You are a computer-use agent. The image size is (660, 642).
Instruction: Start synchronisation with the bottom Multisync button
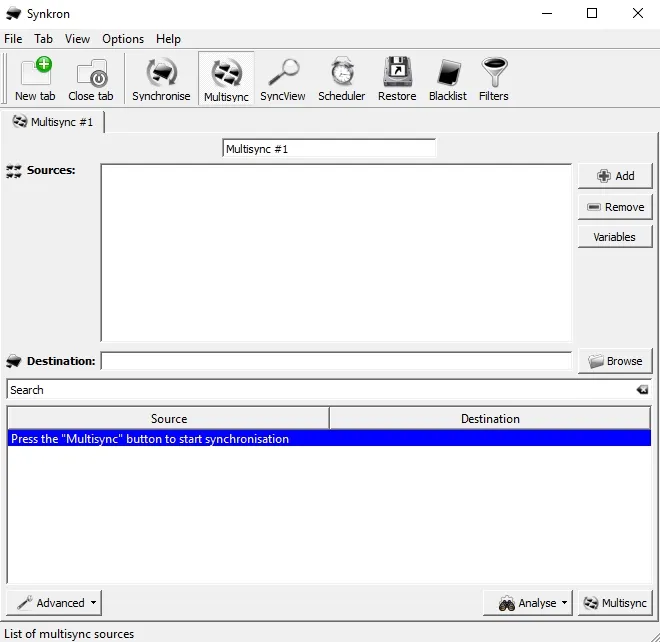(615, 603)
